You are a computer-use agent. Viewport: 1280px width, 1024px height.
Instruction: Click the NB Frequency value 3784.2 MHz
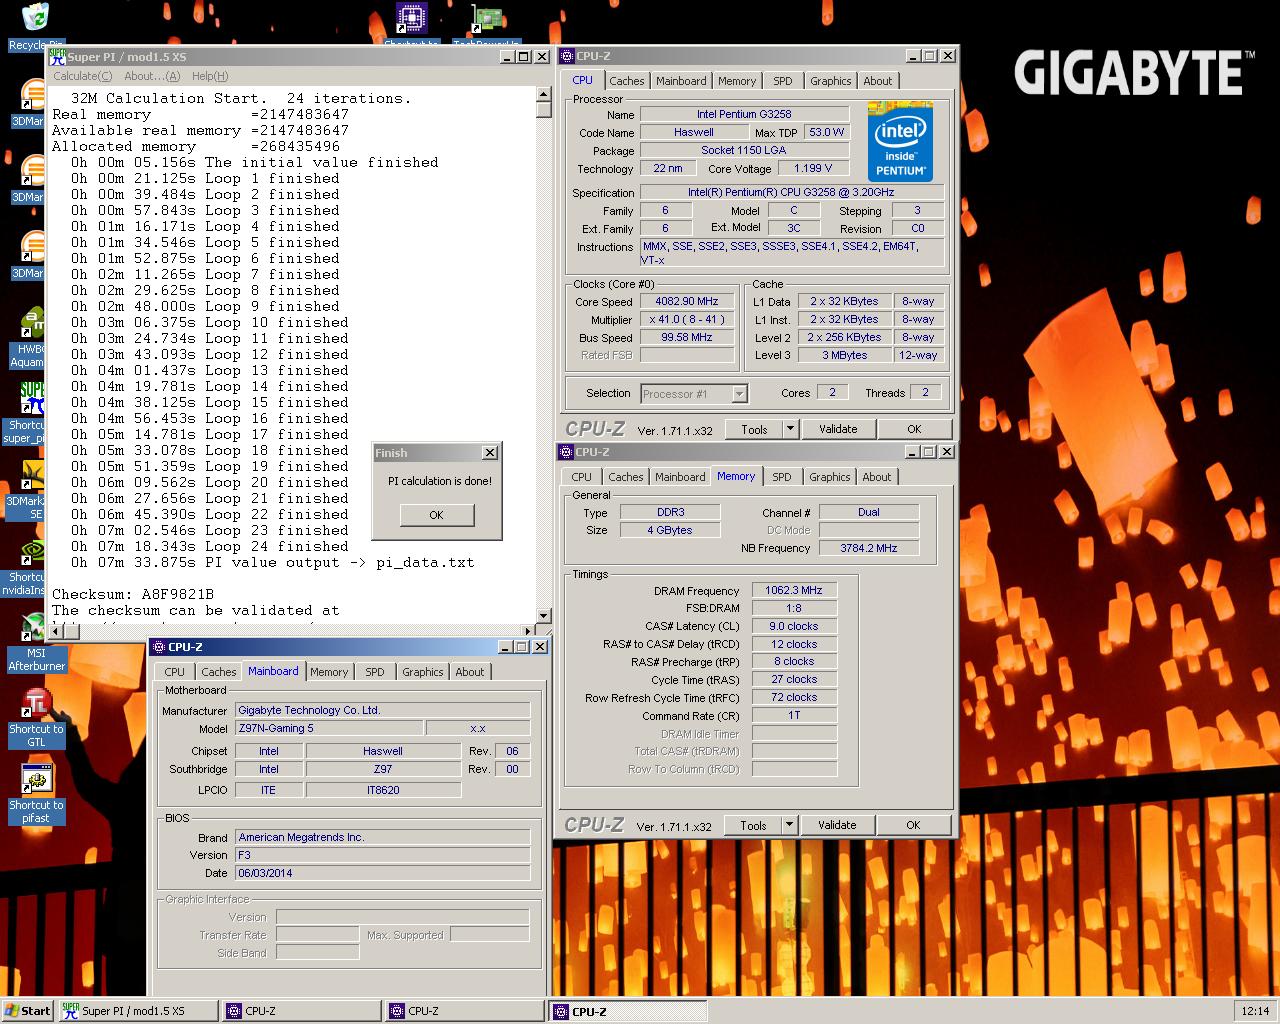(869, 548)
